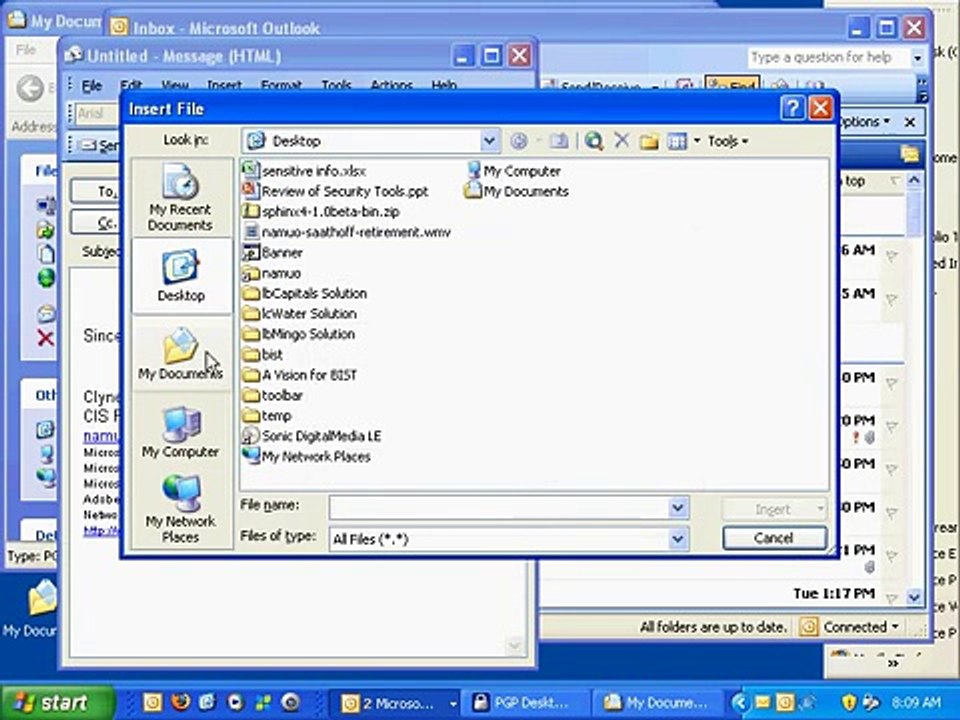Image resolution: width=960 pixels, height=720 pixels.
Task: Go up one folder level
Action: pyautogui.click(x=558, y=141)
